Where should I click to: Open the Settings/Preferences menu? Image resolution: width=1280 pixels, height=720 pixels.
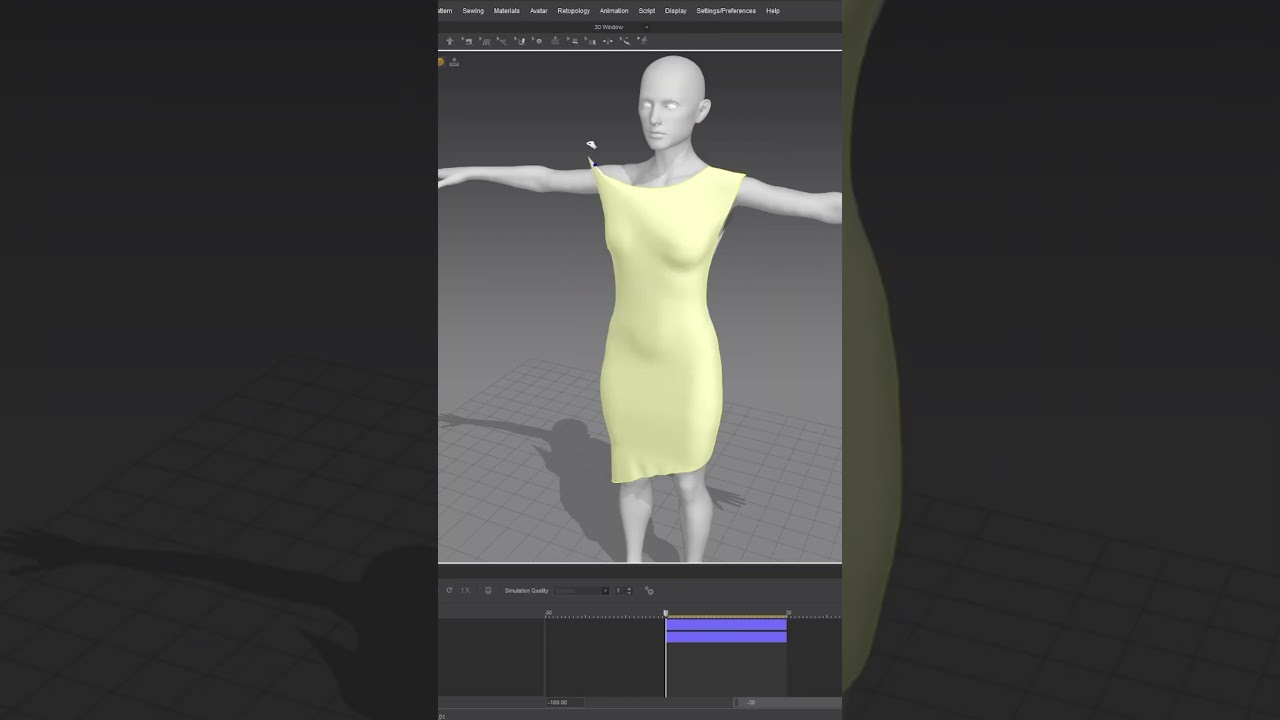coord(726,11)
